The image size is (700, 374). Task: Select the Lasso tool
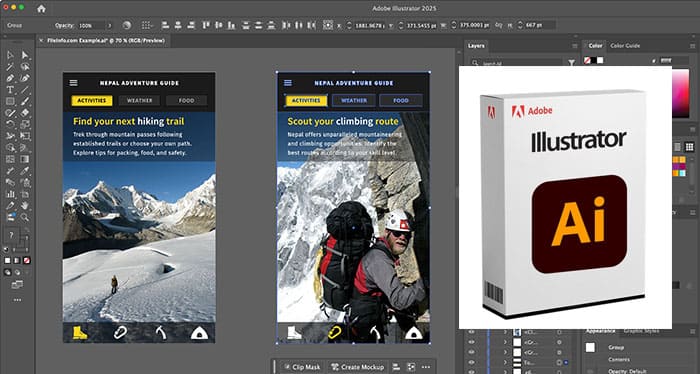click(x=25, y=67)
